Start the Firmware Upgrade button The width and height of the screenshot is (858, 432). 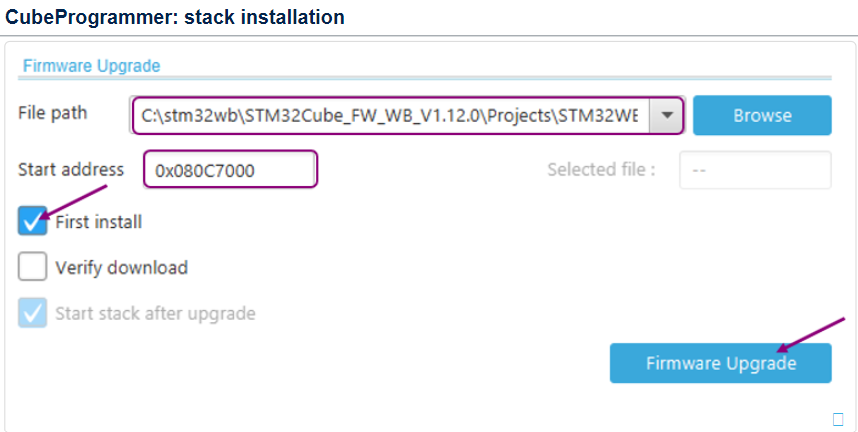720,363
